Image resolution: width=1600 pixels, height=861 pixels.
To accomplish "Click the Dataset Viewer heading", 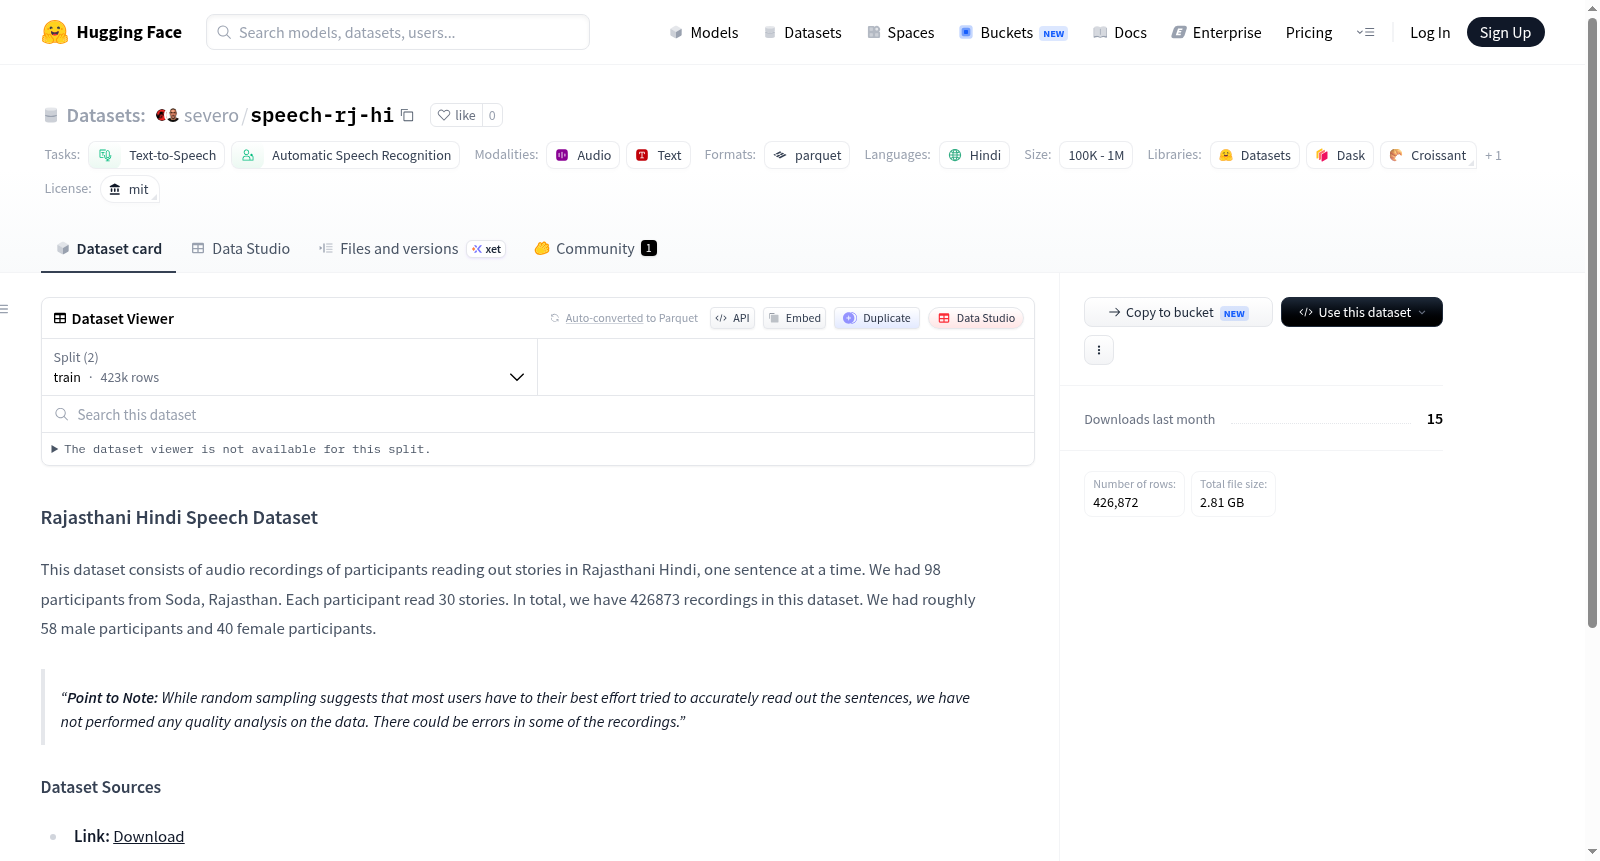I will tap(122, 318).
